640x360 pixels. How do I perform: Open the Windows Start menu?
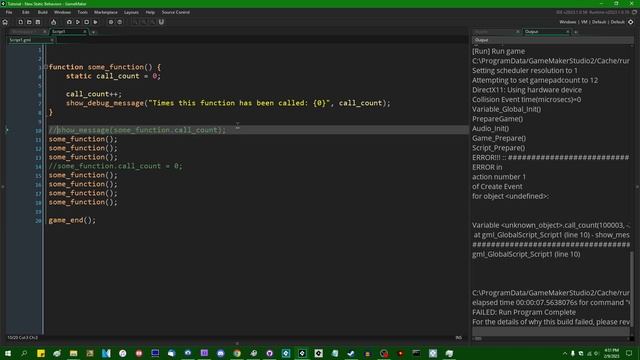pos(8,353)
